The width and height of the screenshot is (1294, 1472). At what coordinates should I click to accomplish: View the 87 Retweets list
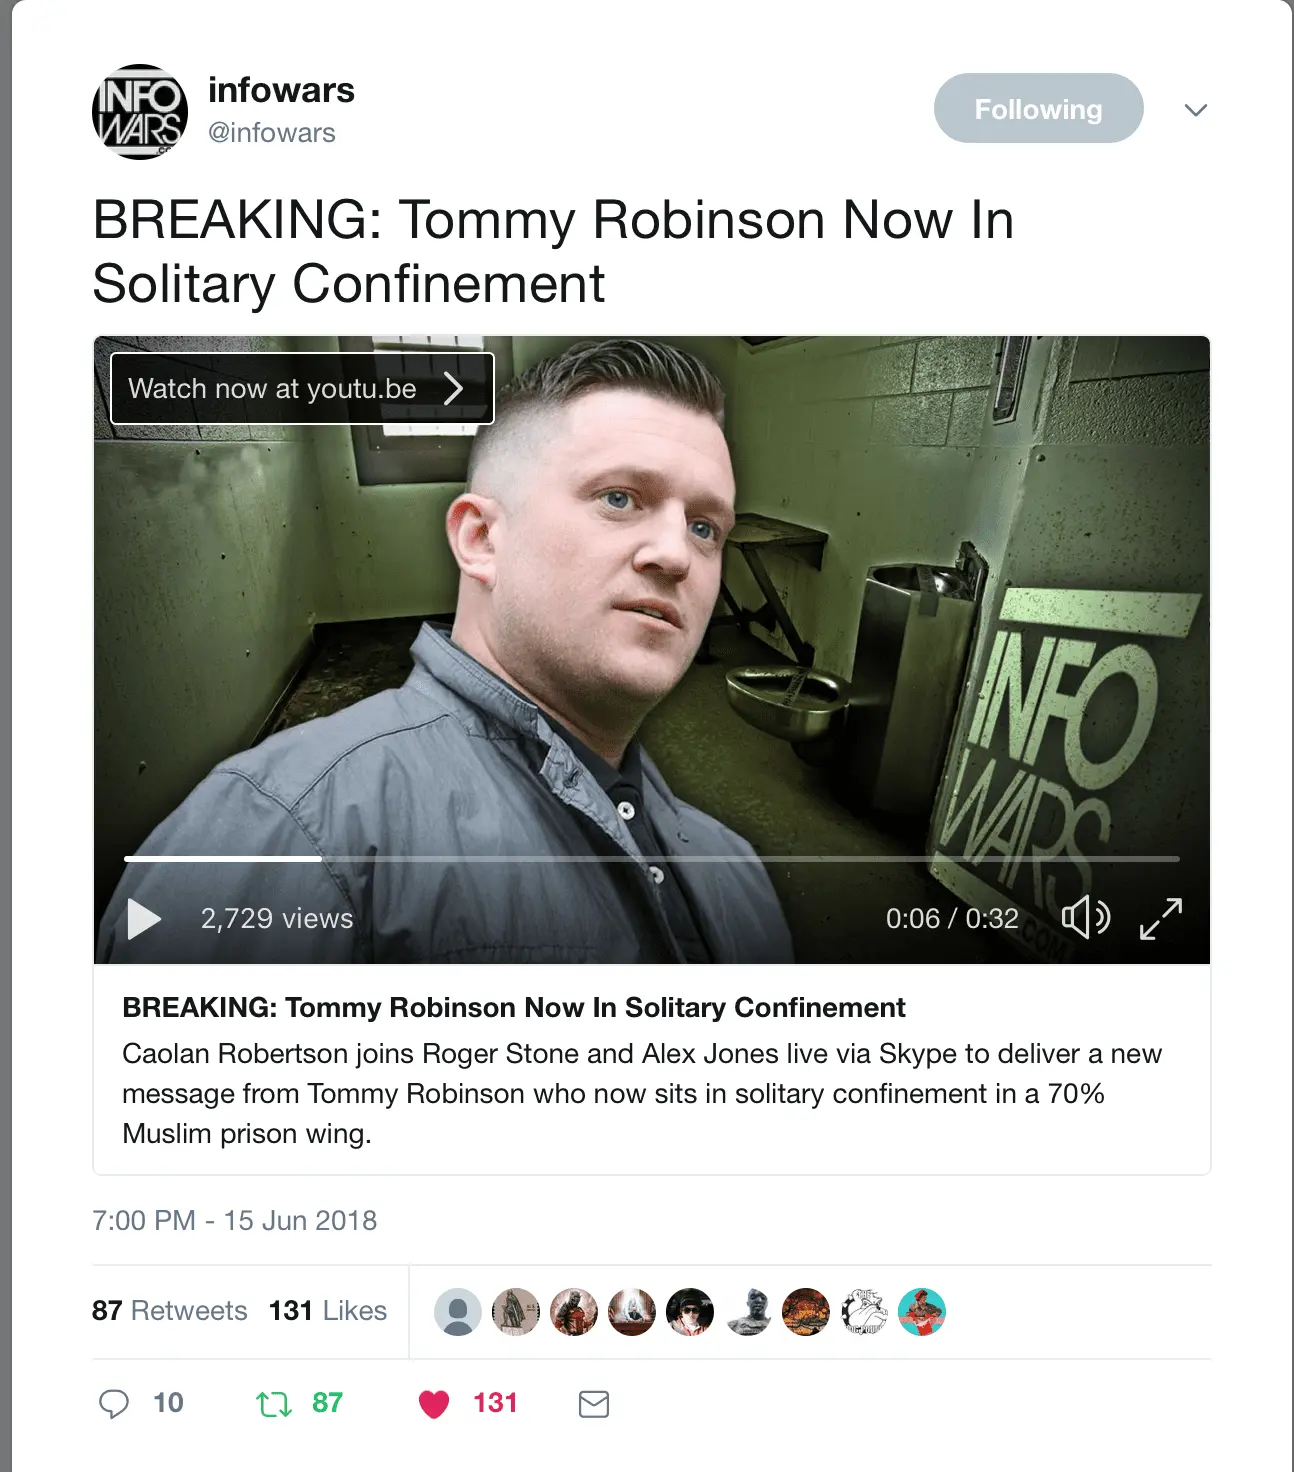click(169, 1310)
